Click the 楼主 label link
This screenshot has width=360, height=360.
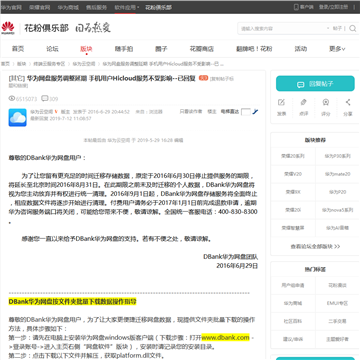click(212, 112)
